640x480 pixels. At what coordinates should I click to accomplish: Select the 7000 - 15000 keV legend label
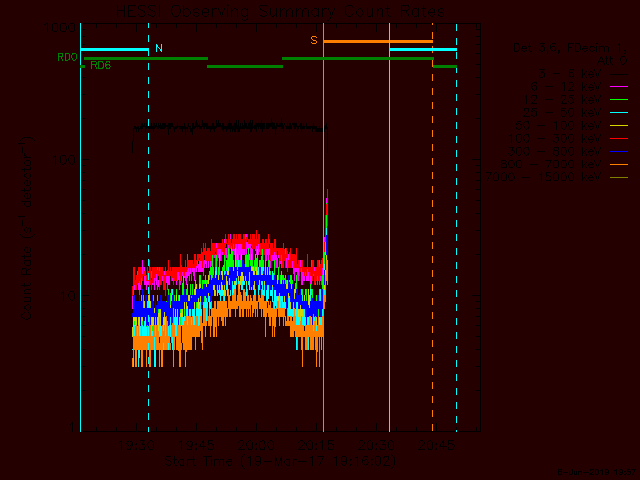click(543, 178)
